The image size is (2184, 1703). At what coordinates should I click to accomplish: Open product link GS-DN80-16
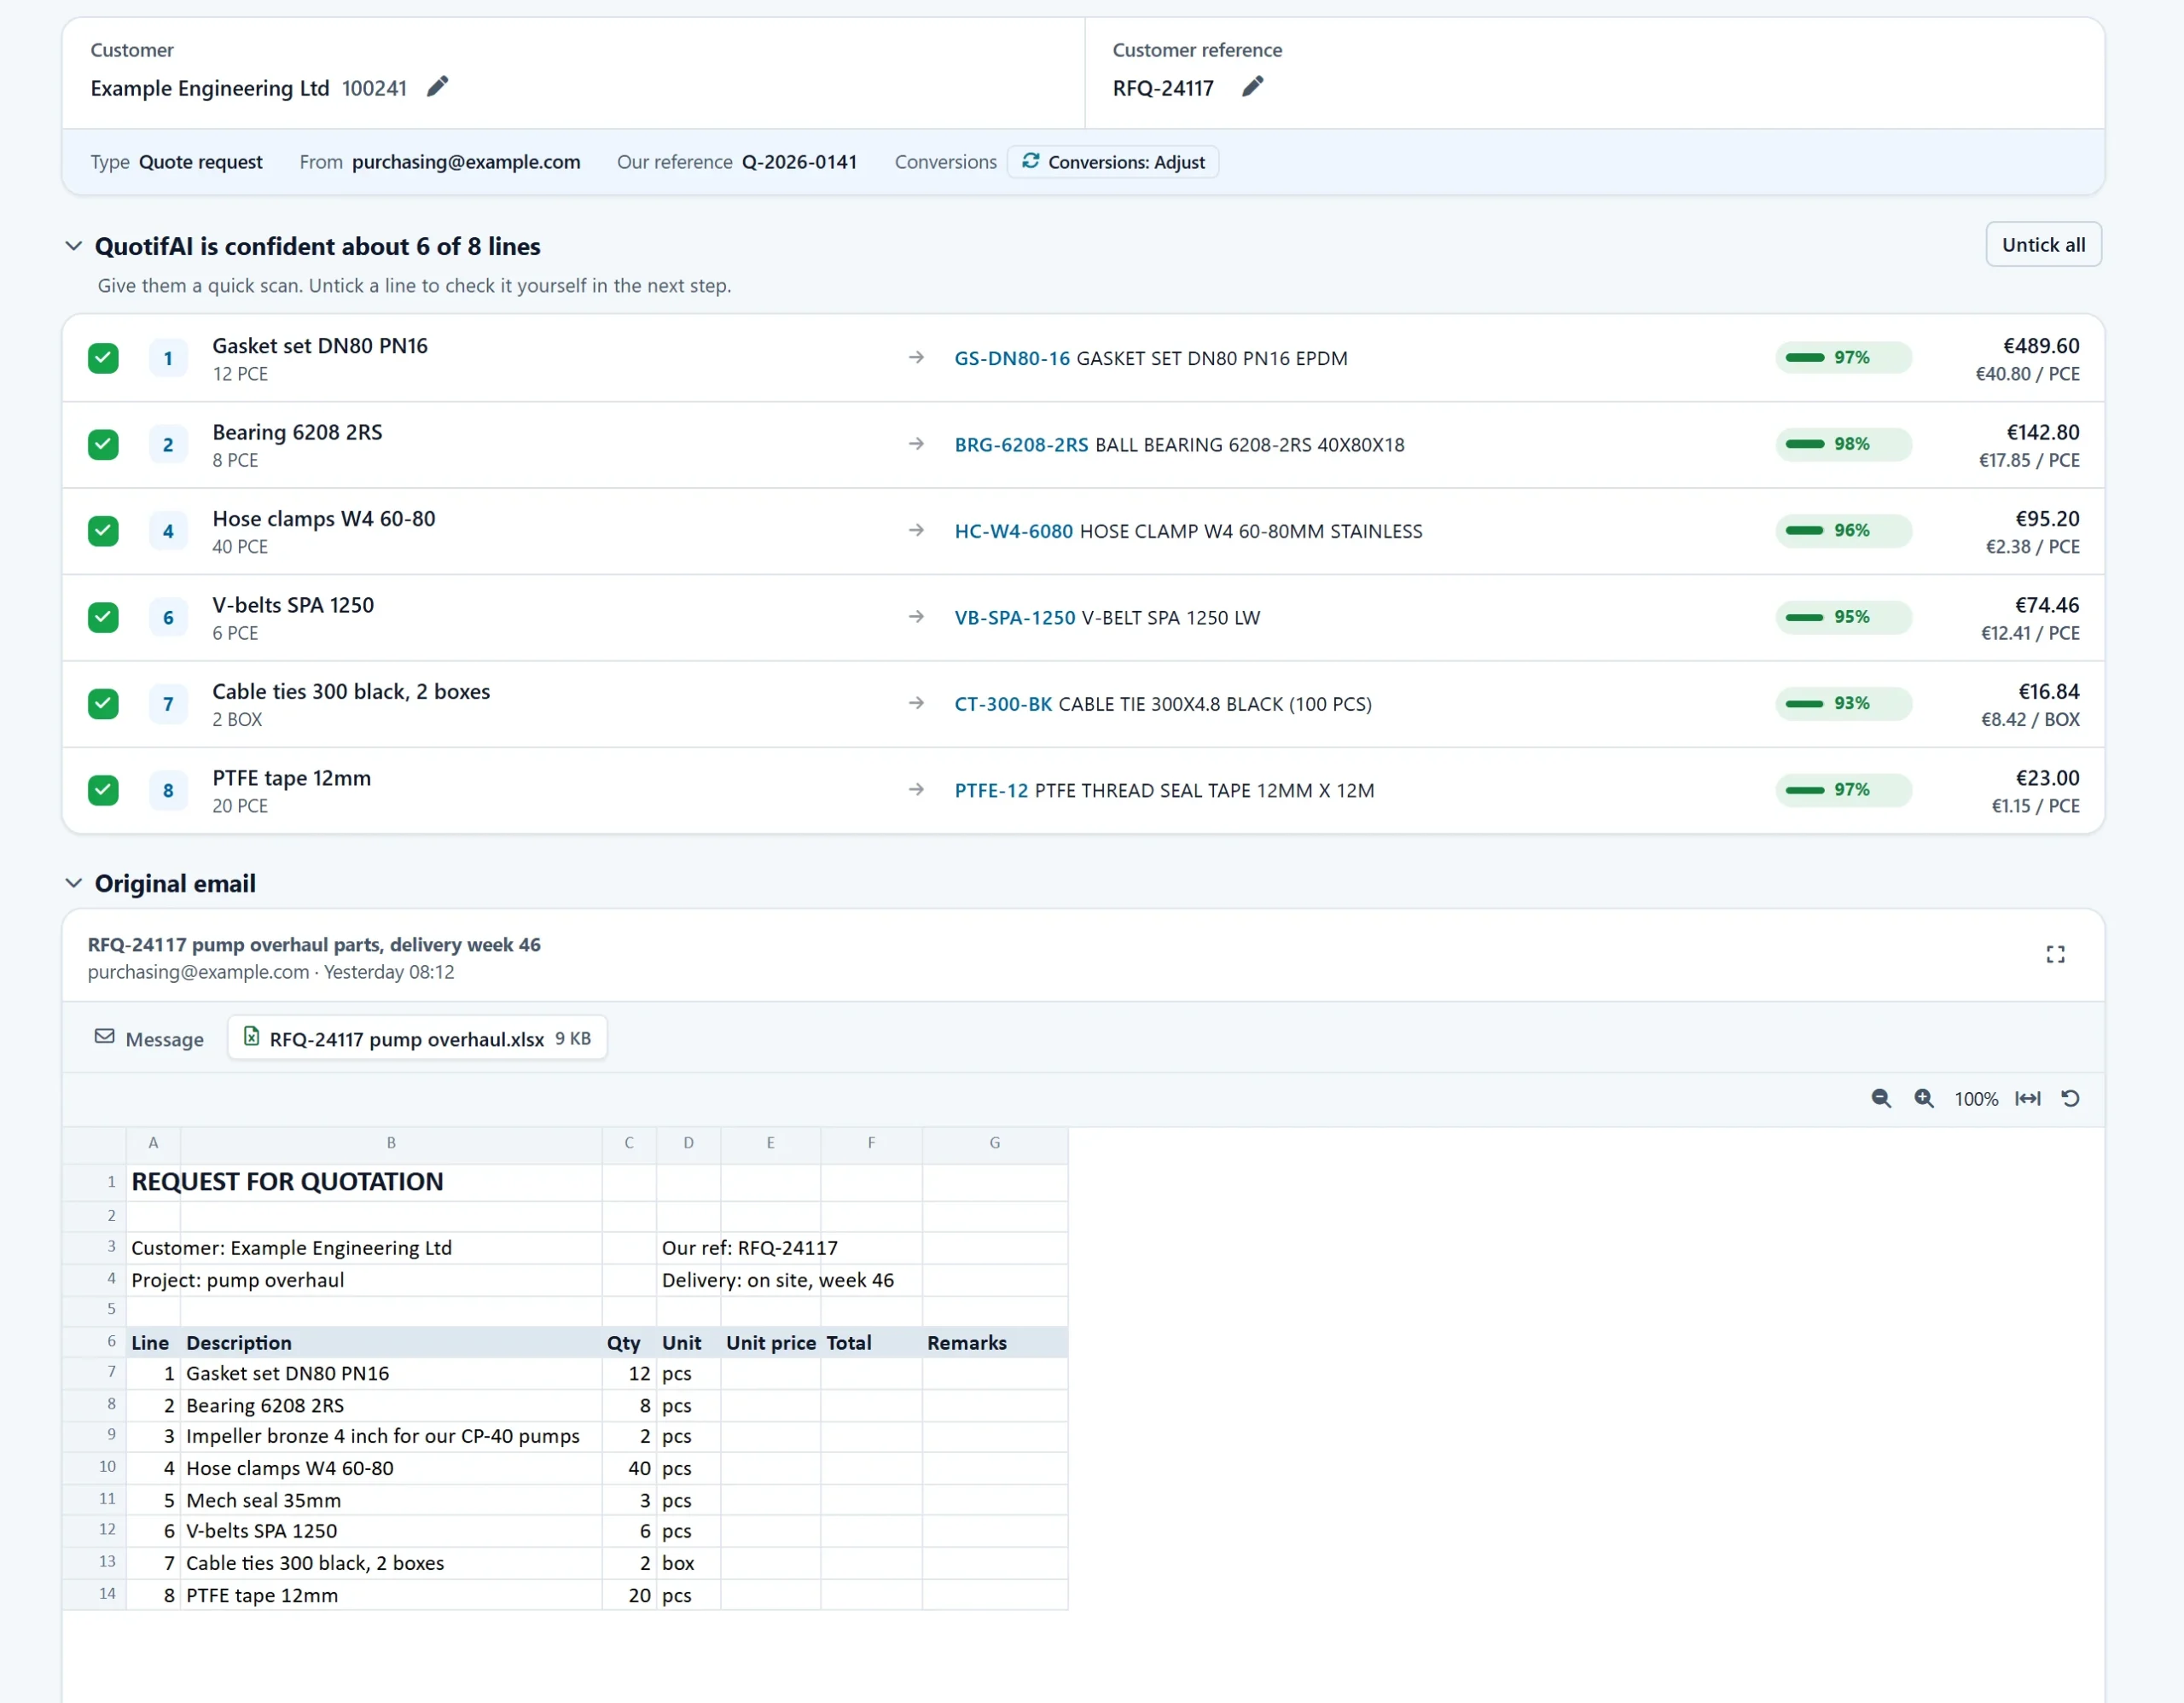(x=1012, y=358)
